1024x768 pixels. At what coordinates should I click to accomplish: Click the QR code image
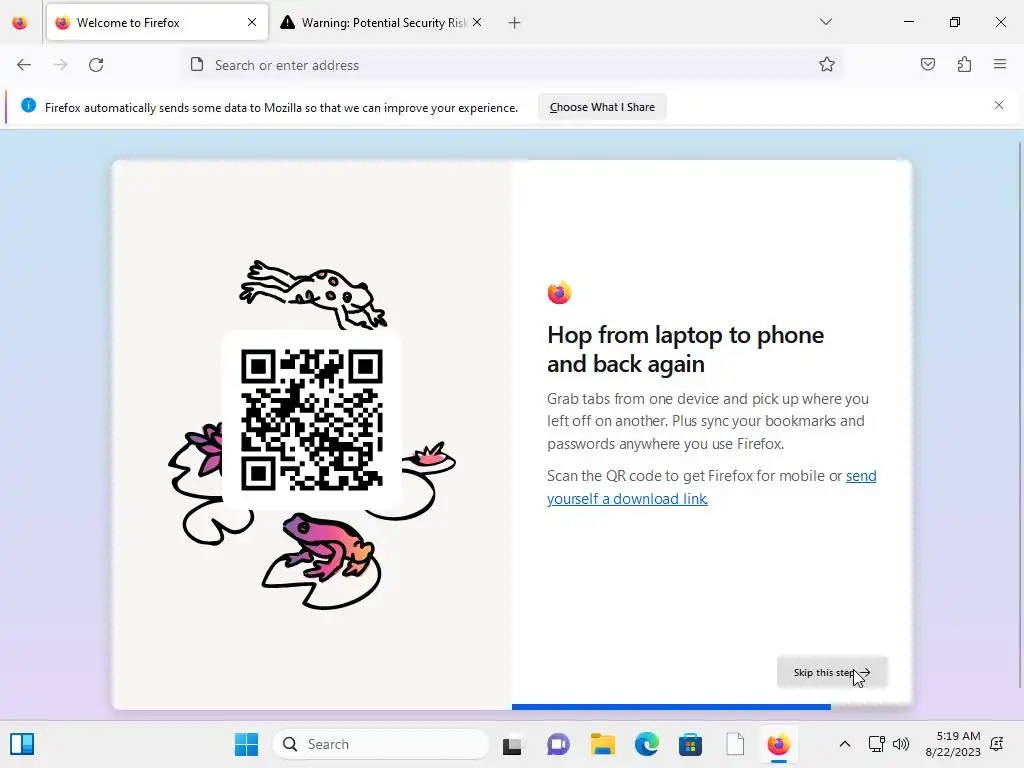click(312, 420)
